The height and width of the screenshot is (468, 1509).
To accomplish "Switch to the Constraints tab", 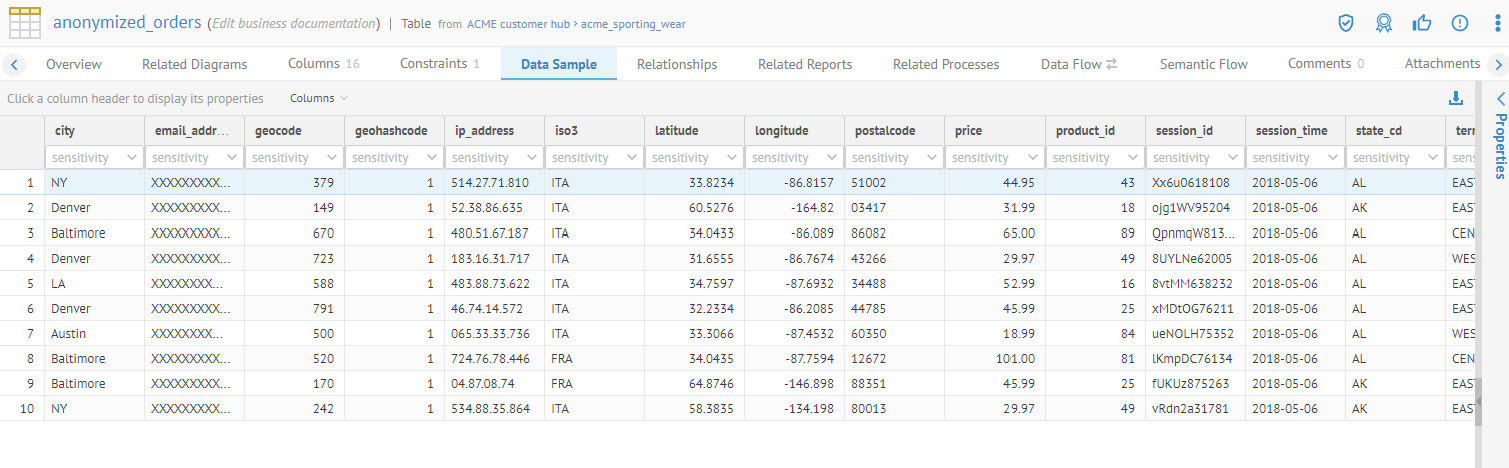I will point(439,64).
